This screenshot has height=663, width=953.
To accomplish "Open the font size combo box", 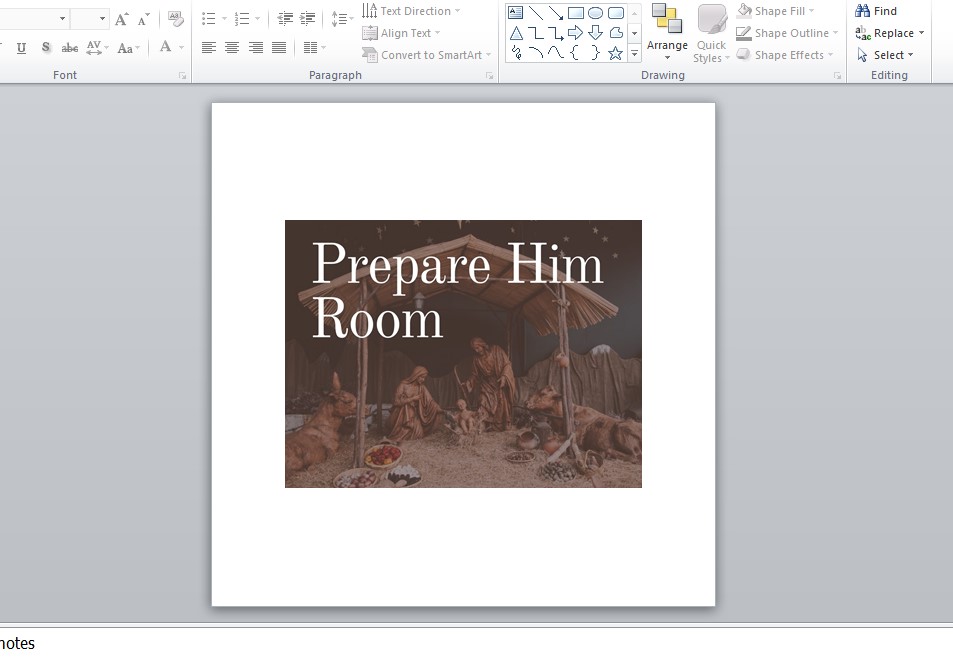I will tap(89, 19).
